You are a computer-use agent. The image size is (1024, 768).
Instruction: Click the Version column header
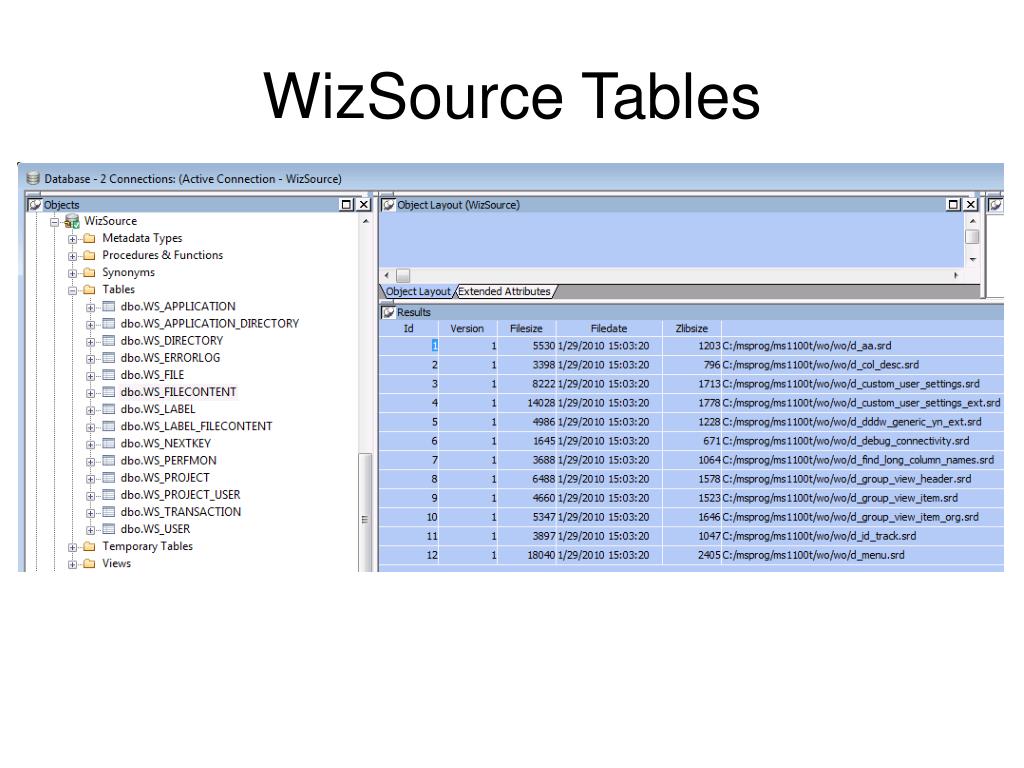(468, 328)
